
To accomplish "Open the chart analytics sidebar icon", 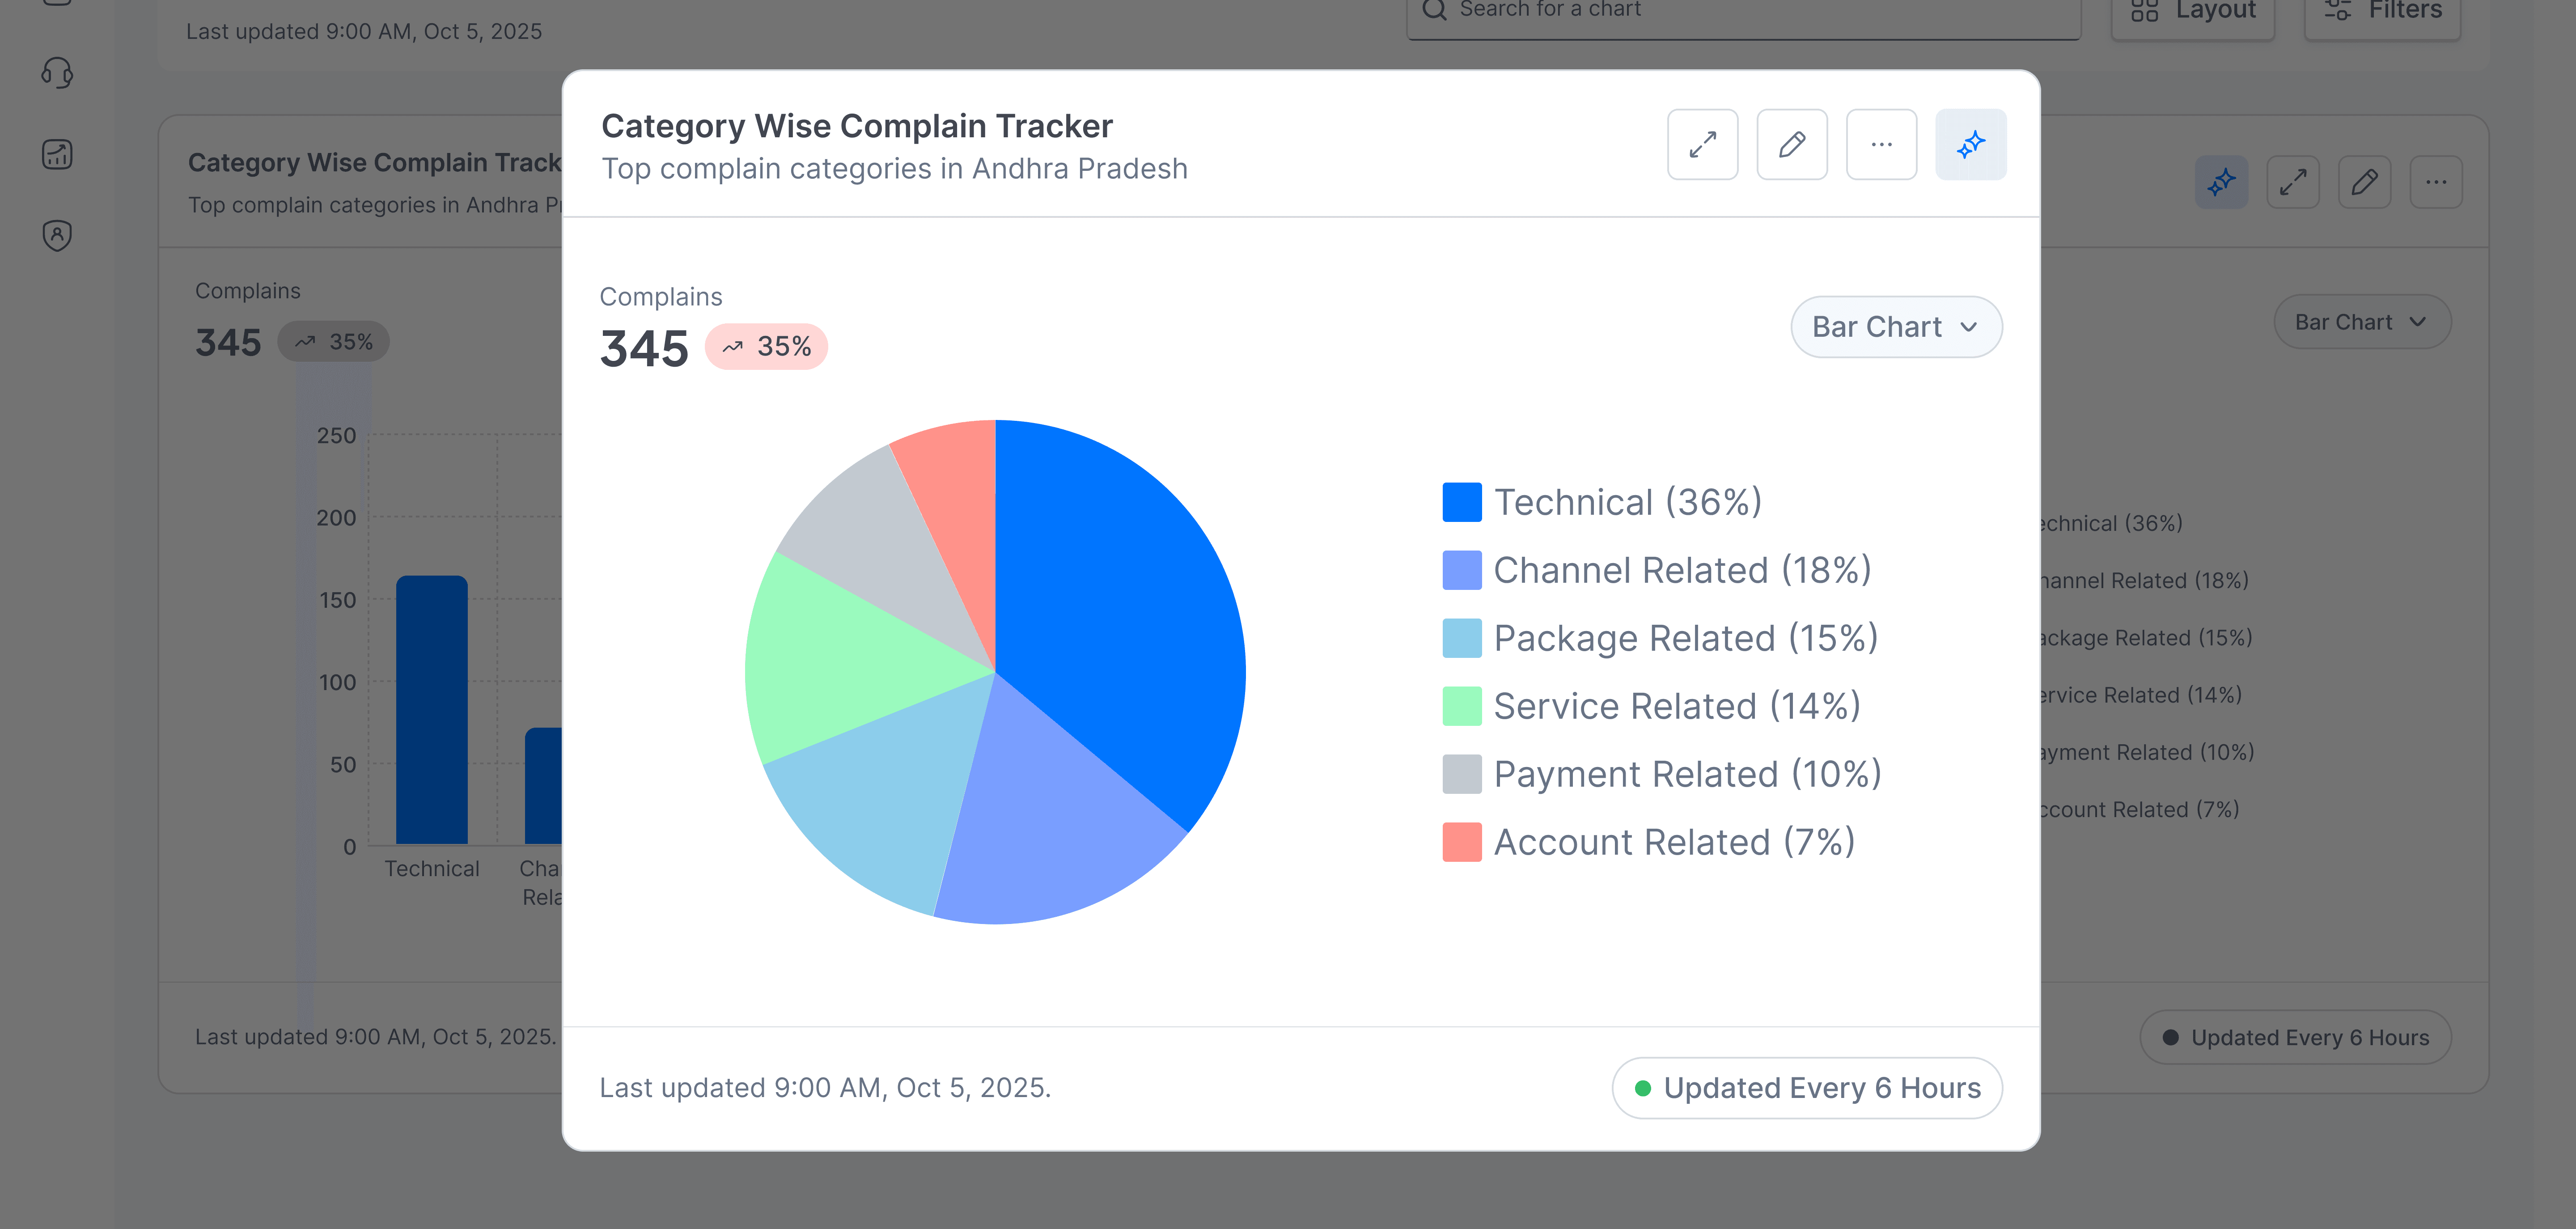I will pyautogui.click(x=57, y=154).
